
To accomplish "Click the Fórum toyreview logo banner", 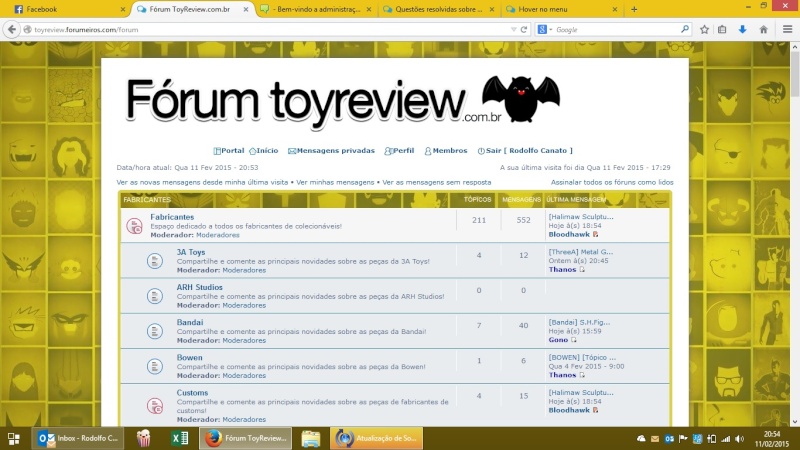I will tap(343, 102).
